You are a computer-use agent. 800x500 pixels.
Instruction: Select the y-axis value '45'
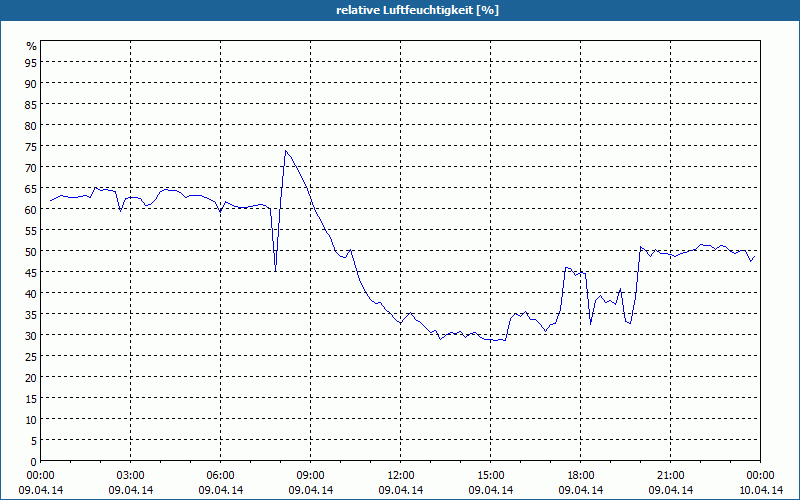point(31,272)
